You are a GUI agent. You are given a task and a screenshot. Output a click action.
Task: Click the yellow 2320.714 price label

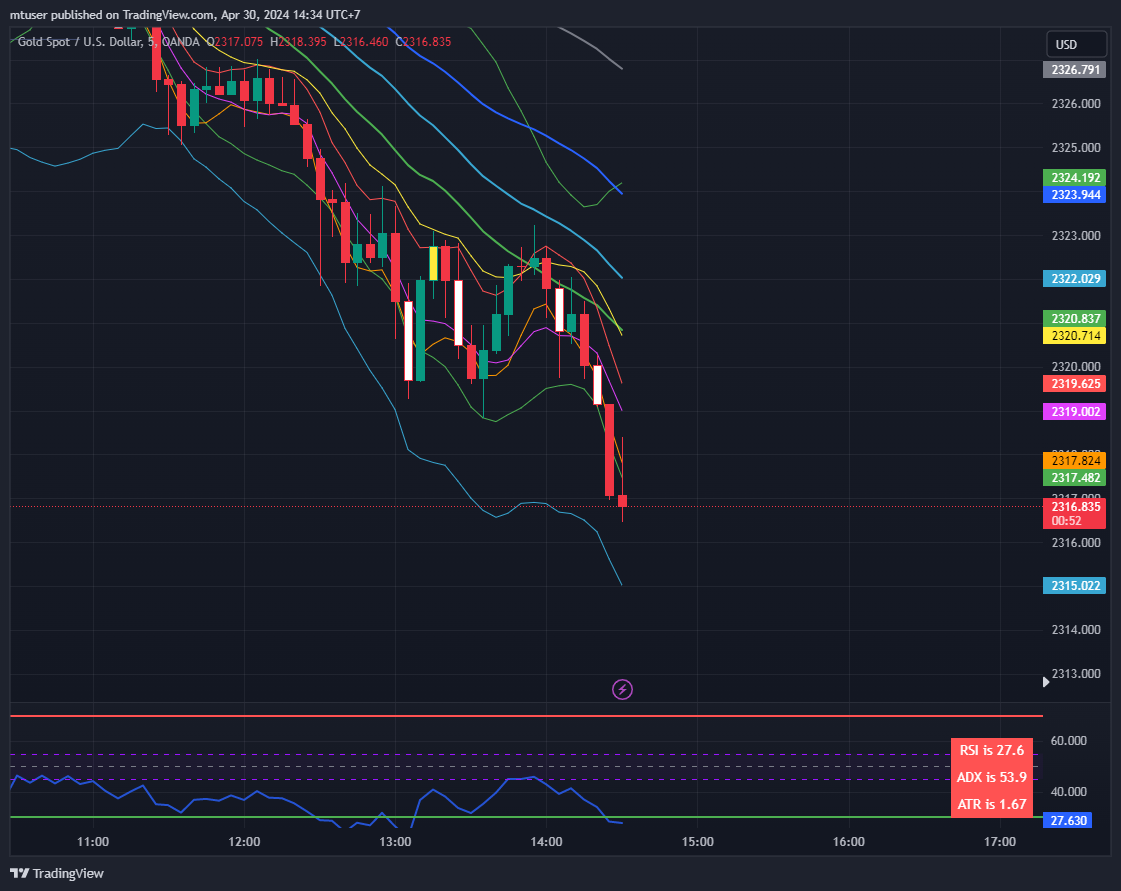click(x=1075, y=335)
